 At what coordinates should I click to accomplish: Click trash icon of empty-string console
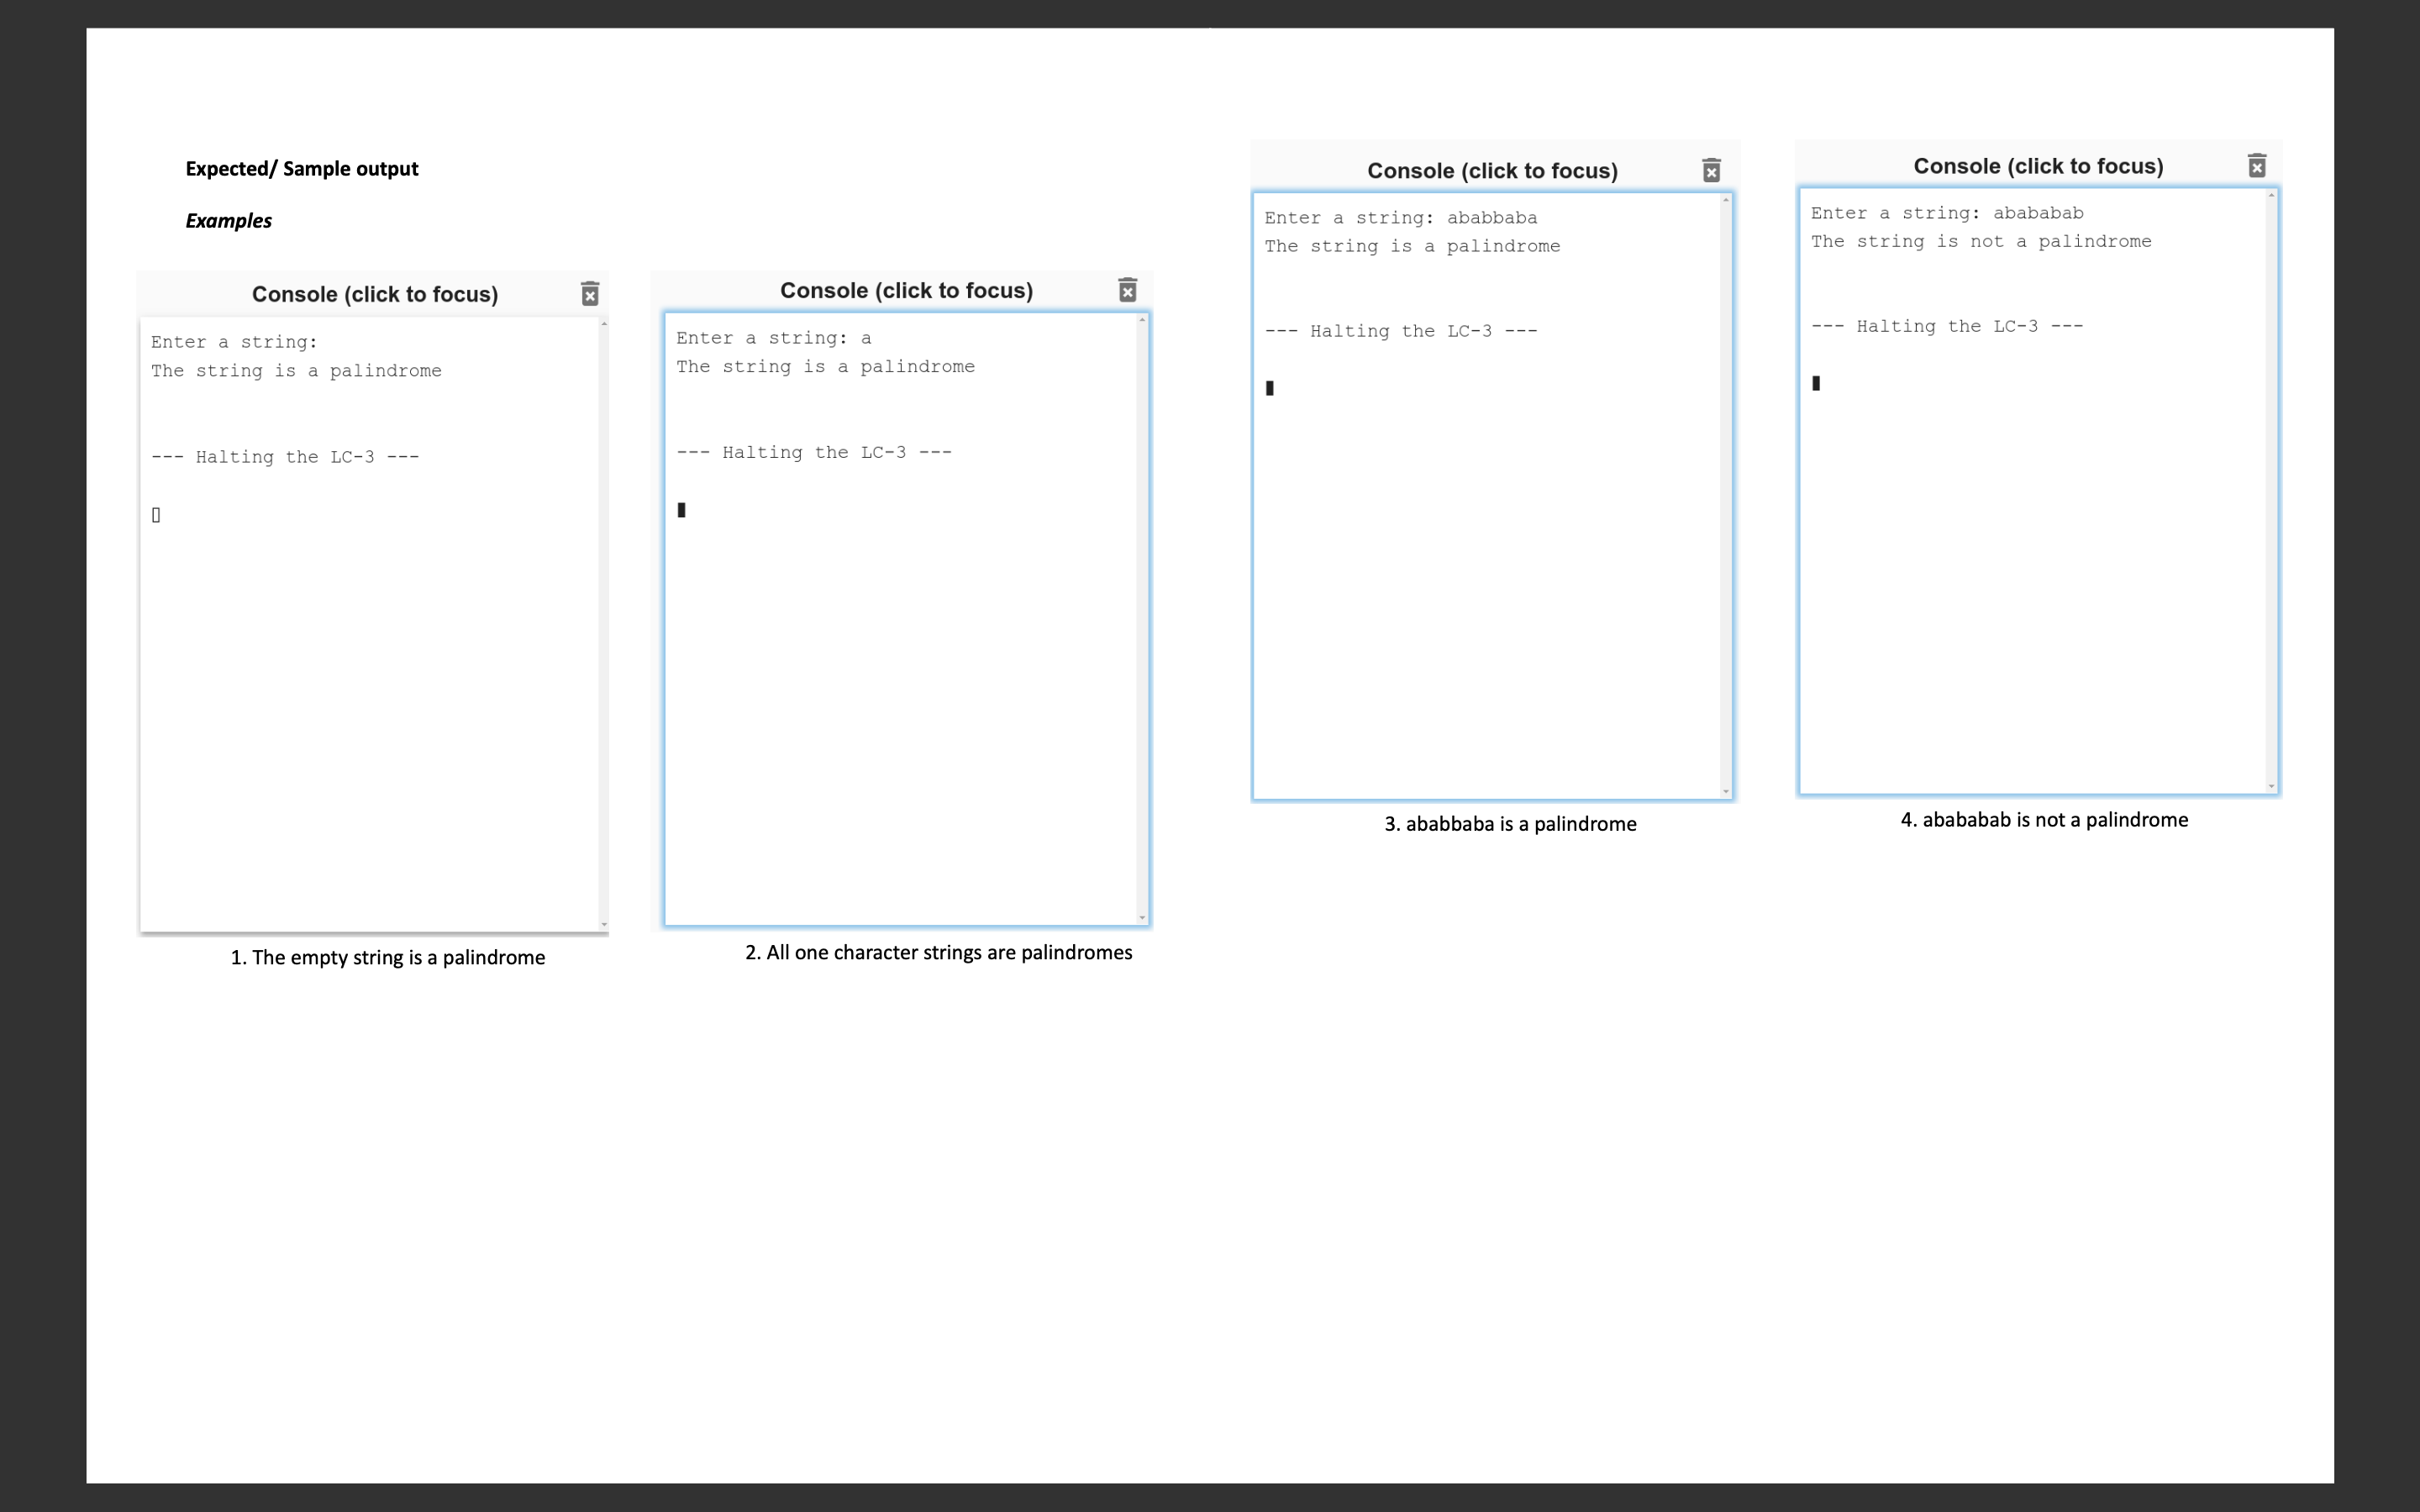pyautogui.click(x=590, y=294)
